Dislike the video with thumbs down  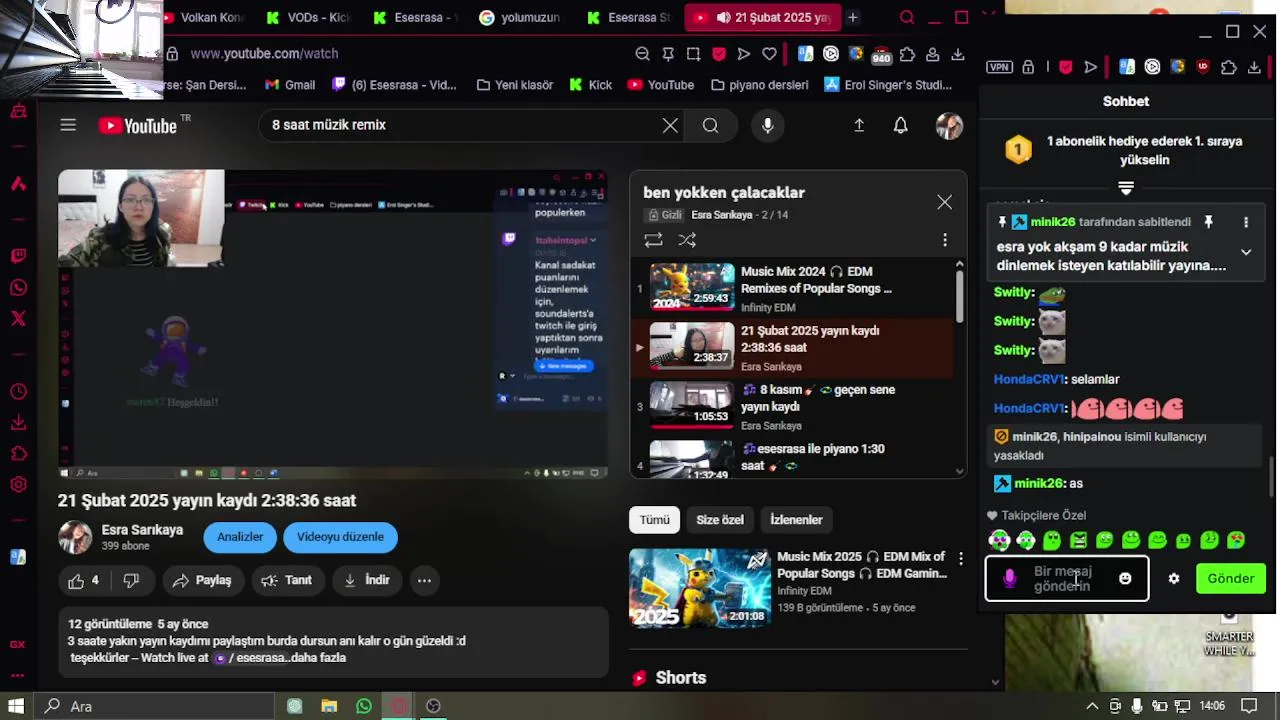[131, 580]
